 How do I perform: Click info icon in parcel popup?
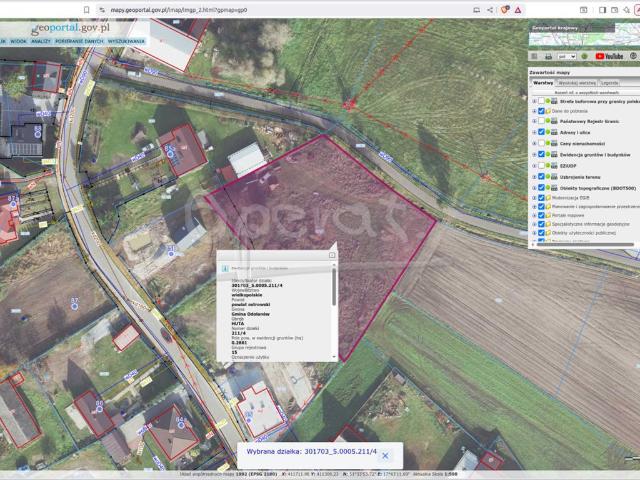tap(224, 268)
